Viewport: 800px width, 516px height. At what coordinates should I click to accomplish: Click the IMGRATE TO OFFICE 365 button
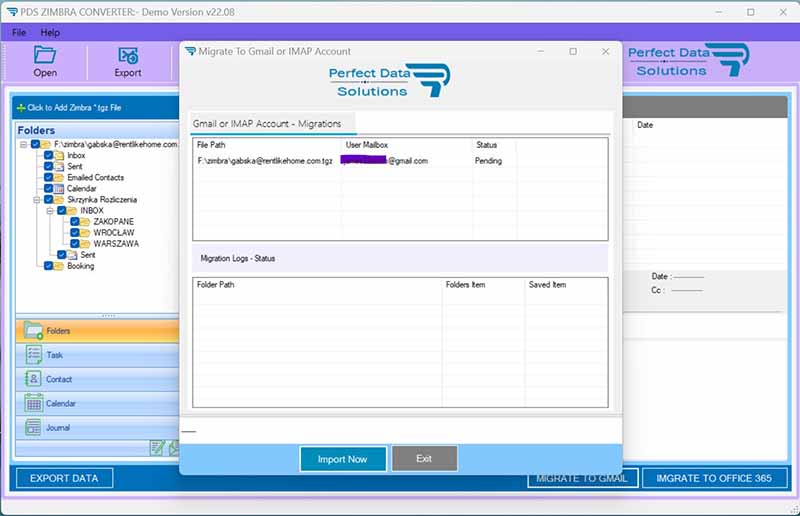pyautogui.click(x=714, y=478)
